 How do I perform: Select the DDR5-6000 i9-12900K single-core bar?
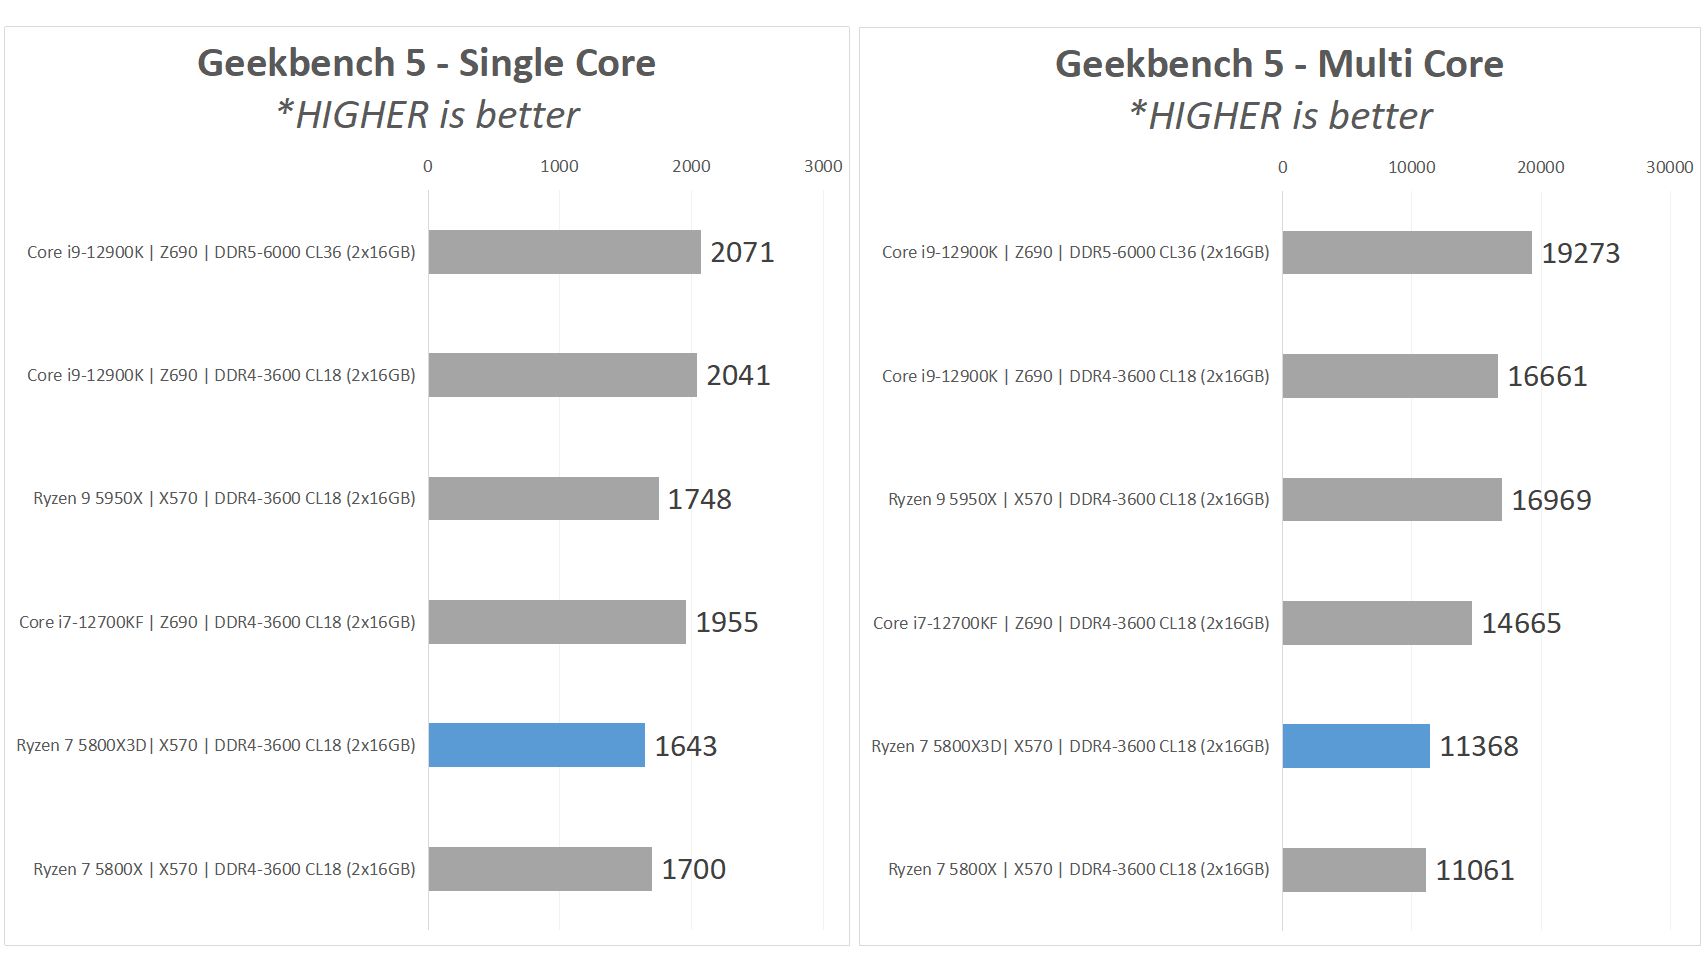click(x=564, y=252)
